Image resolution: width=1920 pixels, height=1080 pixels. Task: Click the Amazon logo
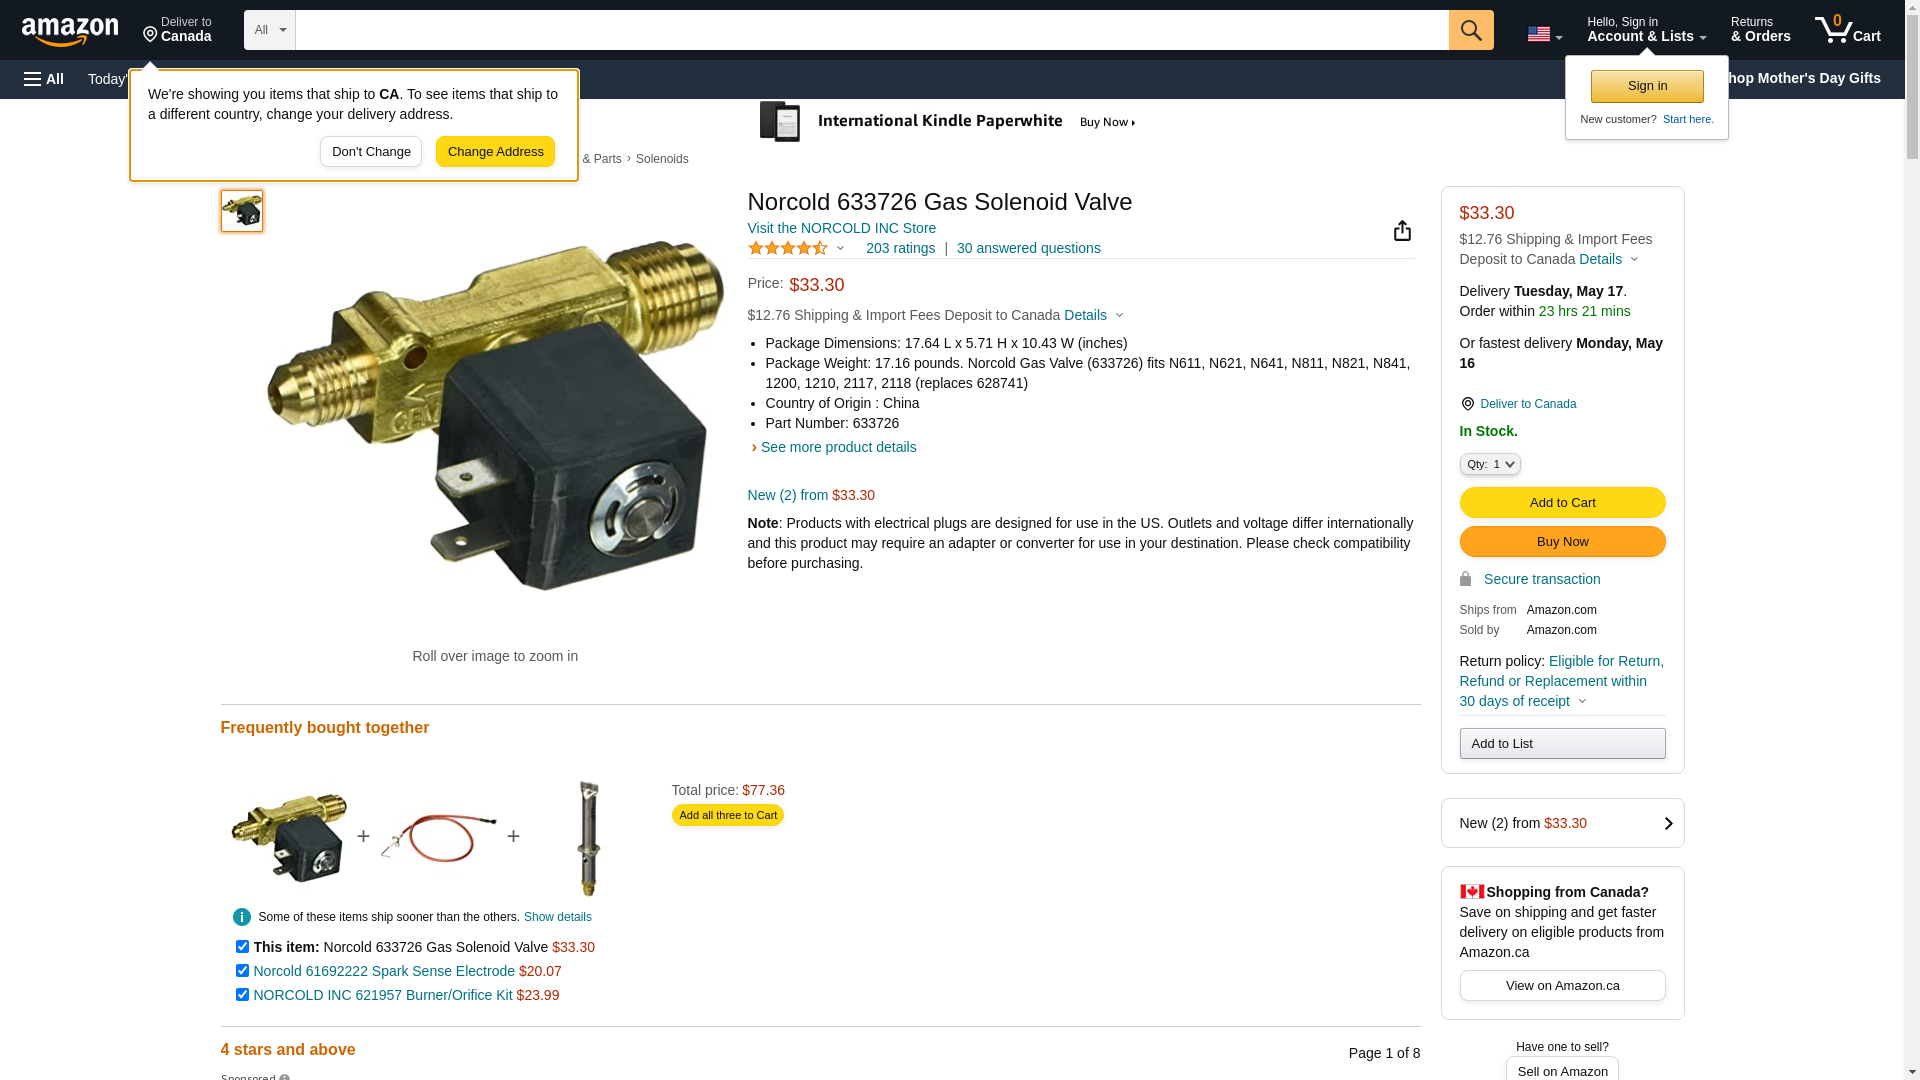pyautogui.click(x=70, y=32)
